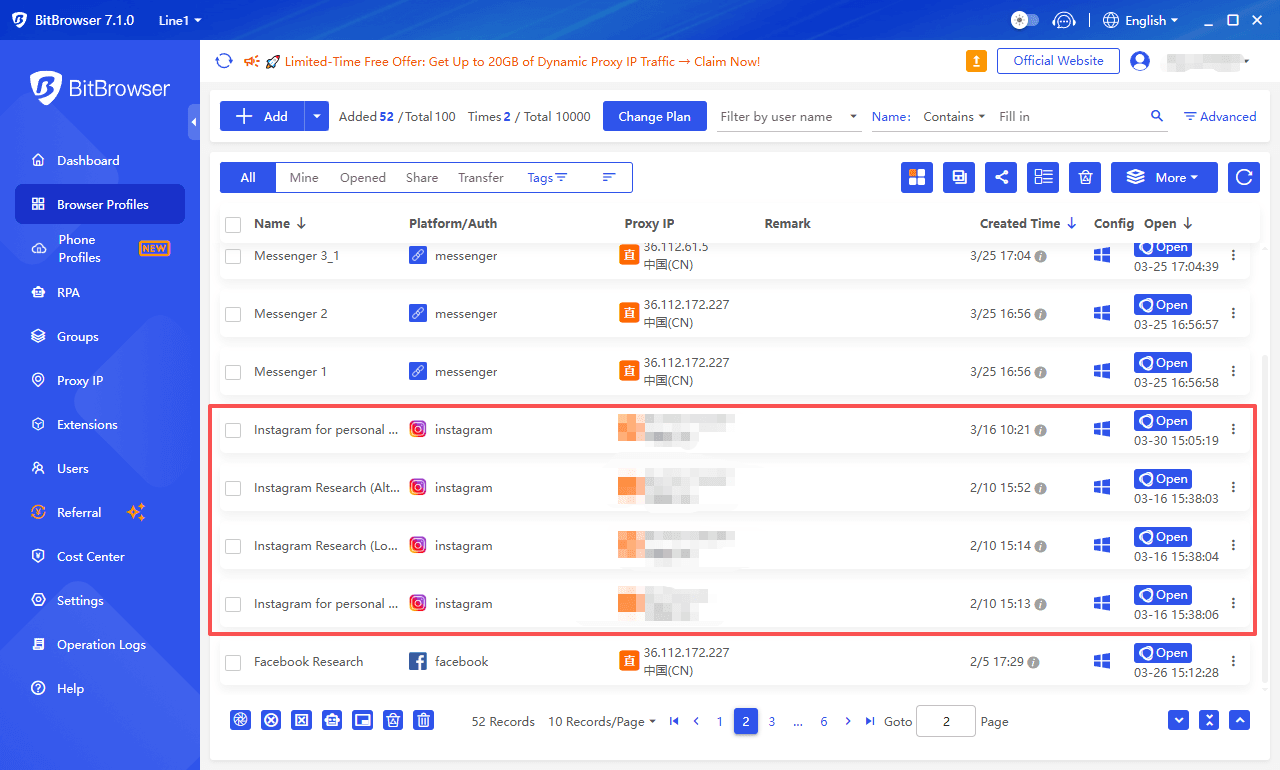Image resolution: width=1280 pixels, height=770 pixels.
Task: Select the detail list view icon
Action: 1043,177
